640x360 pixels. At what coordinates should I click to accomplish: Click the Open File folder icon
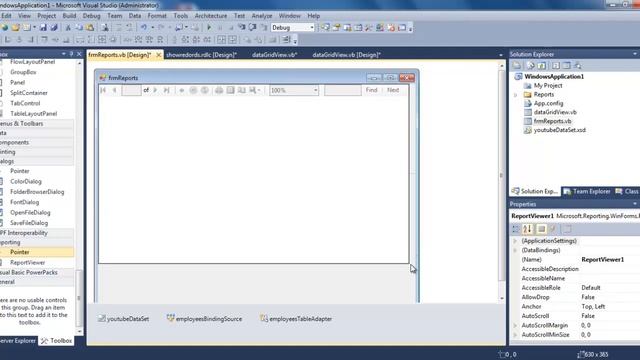[x=16, y=27]
